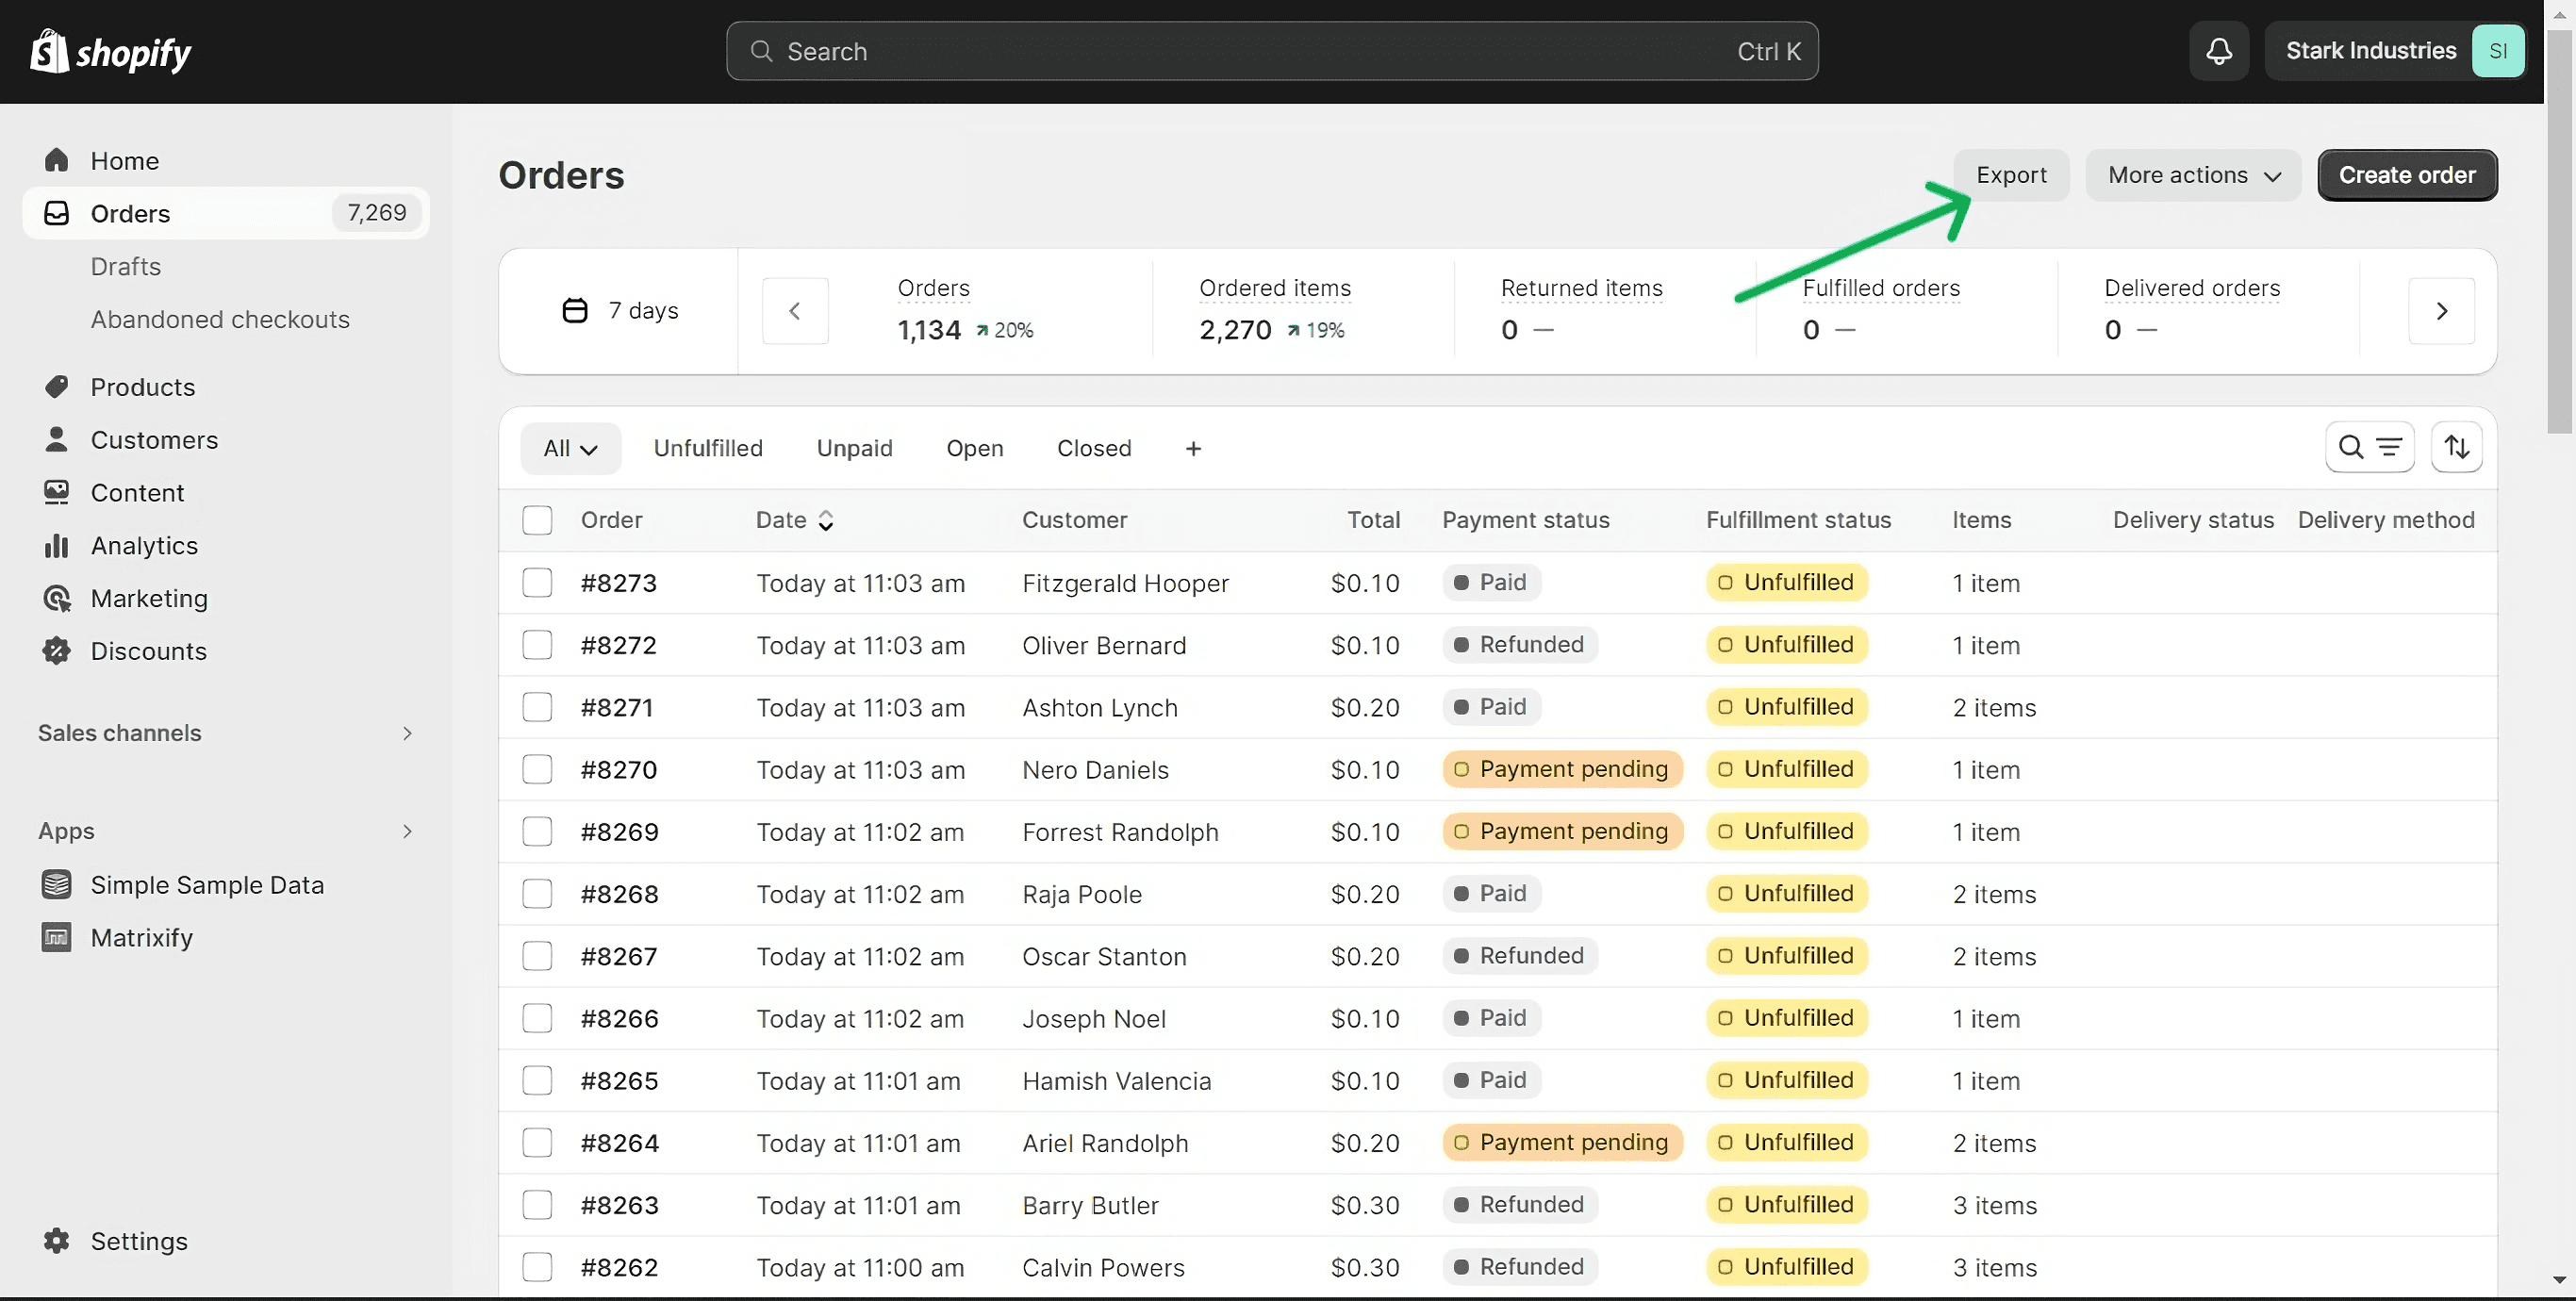The width and height of the screenshot is (2576, 1301).
Task: Click the Shopify logo
Action: click(x=110, y=51)
